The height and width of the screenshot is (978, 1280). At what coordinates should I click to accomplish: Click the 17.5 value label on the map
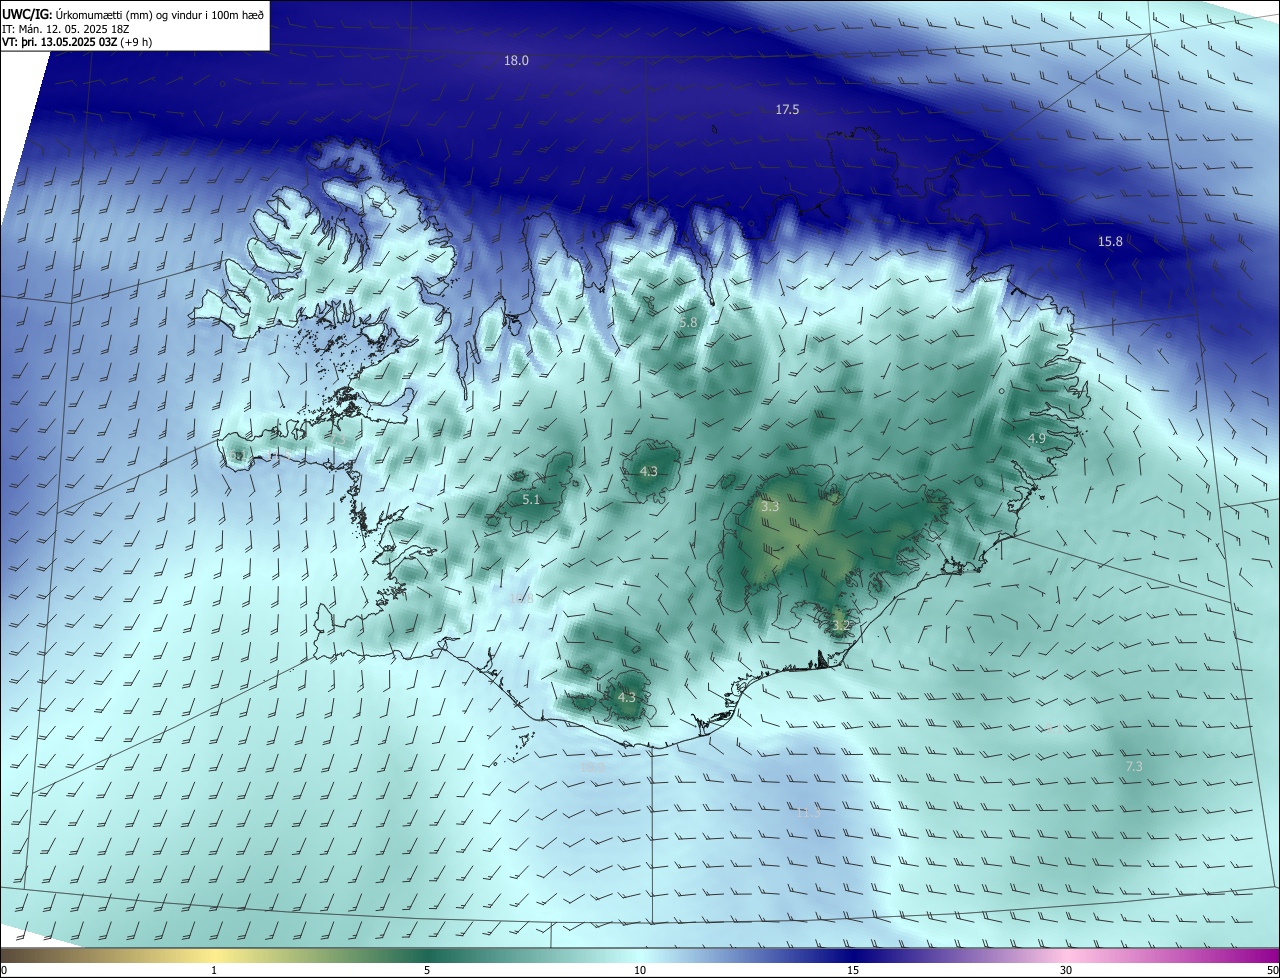[x=787, y=110]
